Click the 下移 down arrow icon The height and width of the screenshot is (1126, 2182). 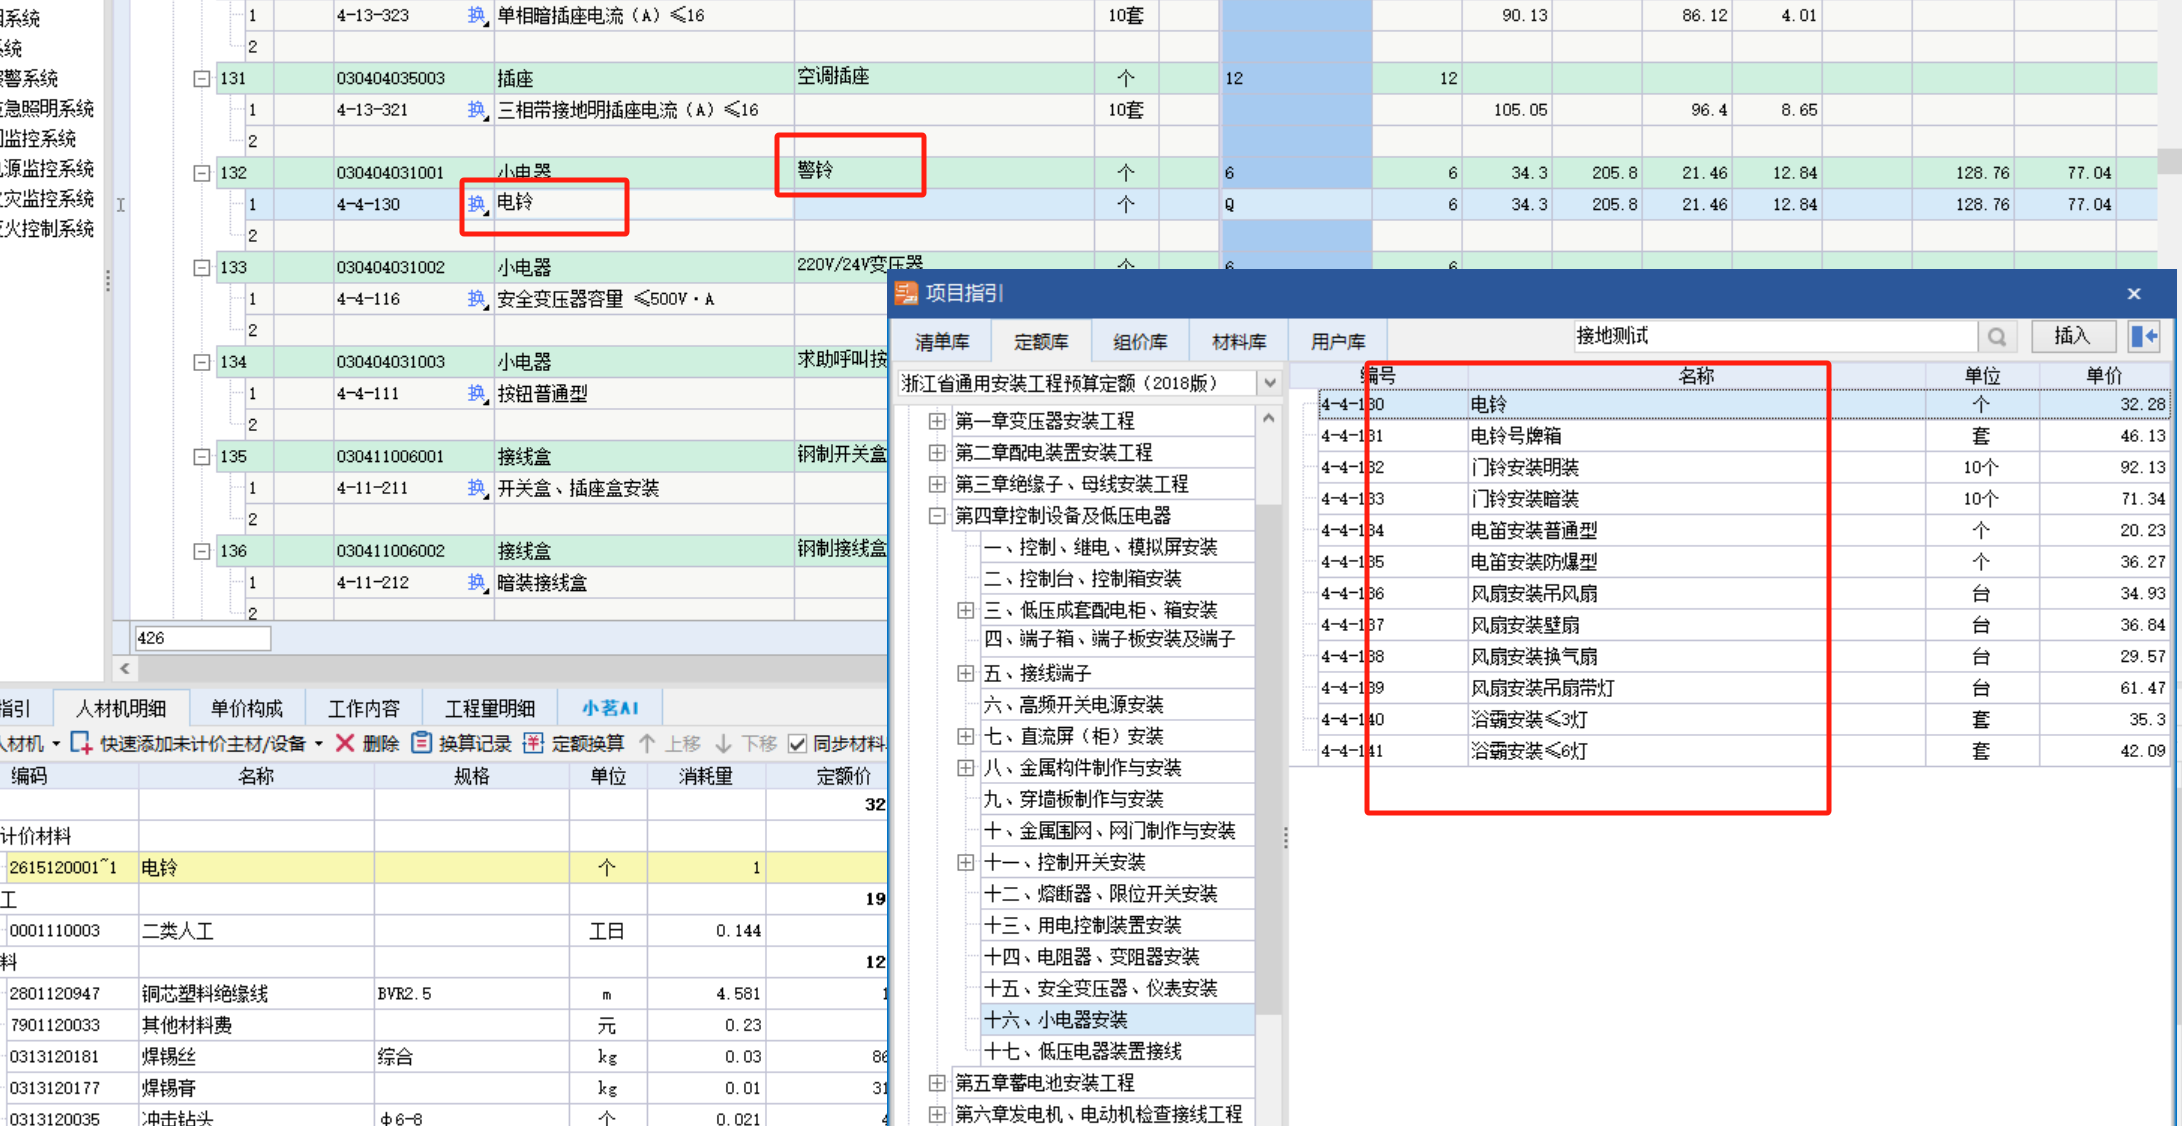tap(723, 743)
